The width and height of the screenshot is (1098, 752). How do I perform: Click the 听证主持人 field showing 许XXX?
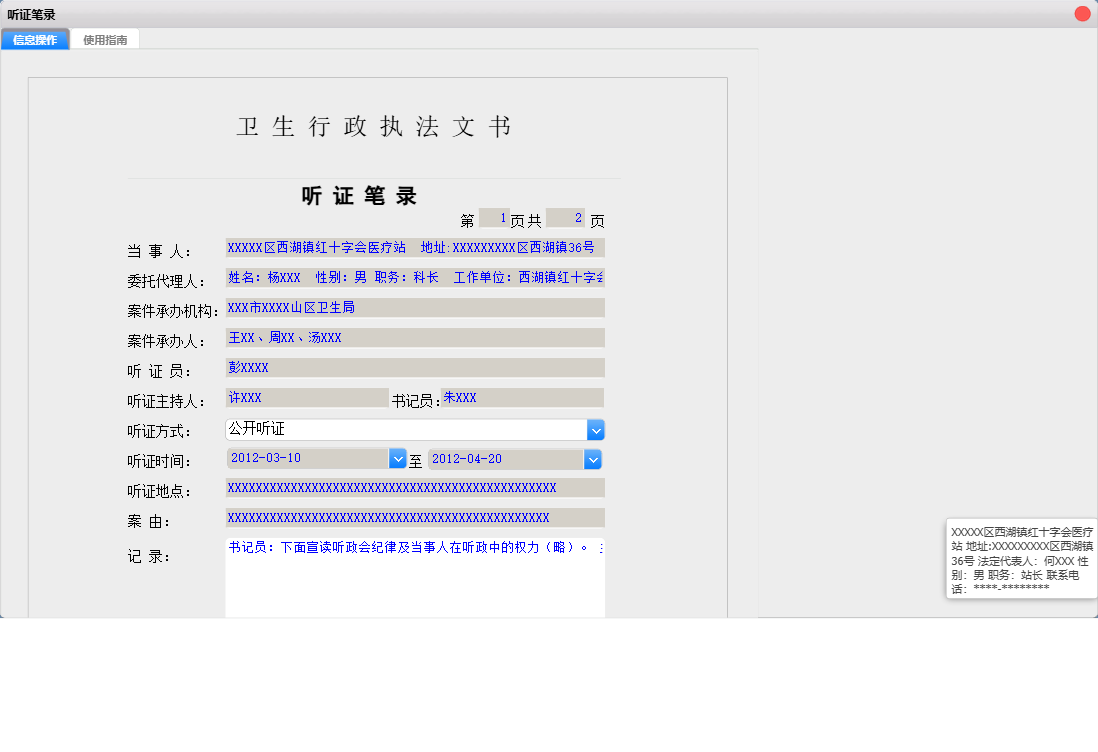click(x=305, y=397)
